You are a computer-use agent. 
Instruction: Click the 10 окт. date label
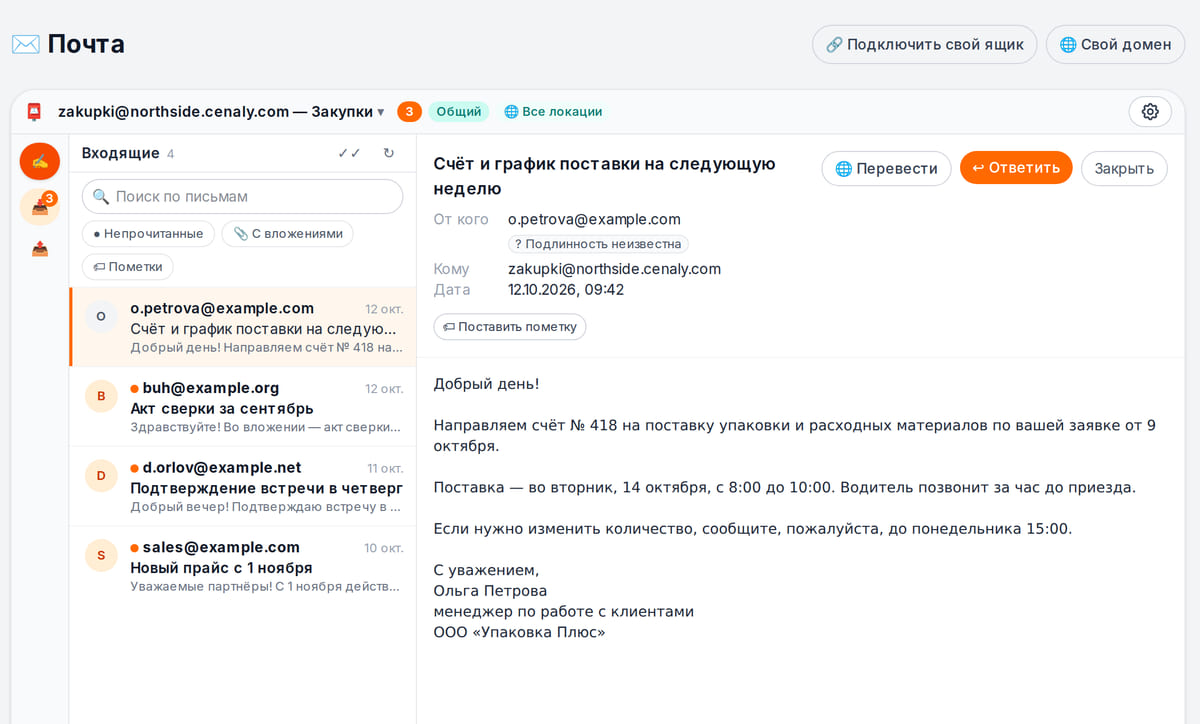click(384, 548)
